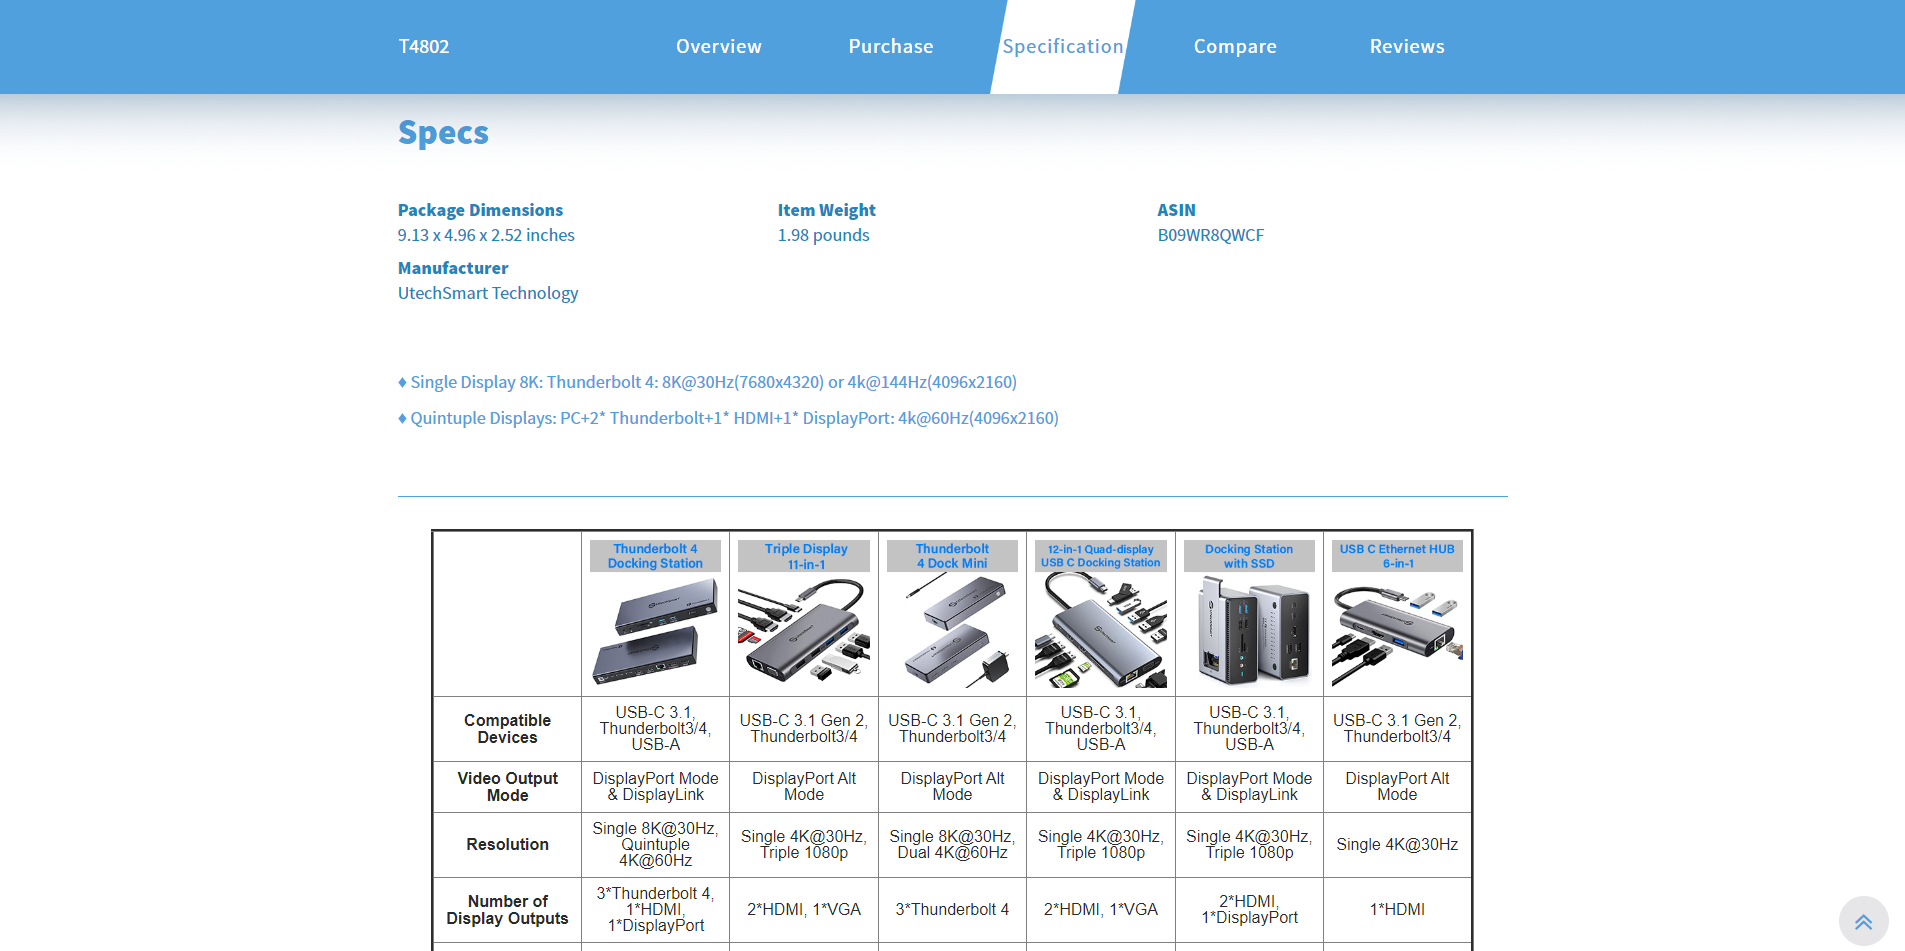The height and width of the screenshot is (951, 1905).
Task: Open the Docking Station with SSD title
Action: click(x=1249, y=556)
